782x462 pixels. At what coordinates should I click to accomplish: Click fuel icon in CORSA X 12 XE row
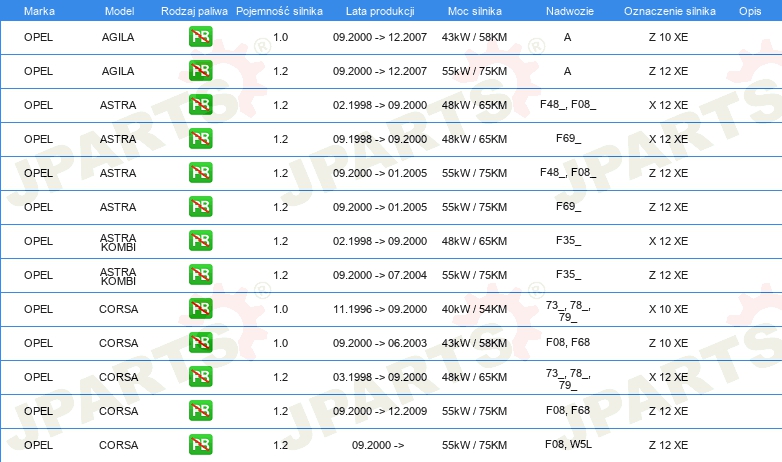(200, 377)
